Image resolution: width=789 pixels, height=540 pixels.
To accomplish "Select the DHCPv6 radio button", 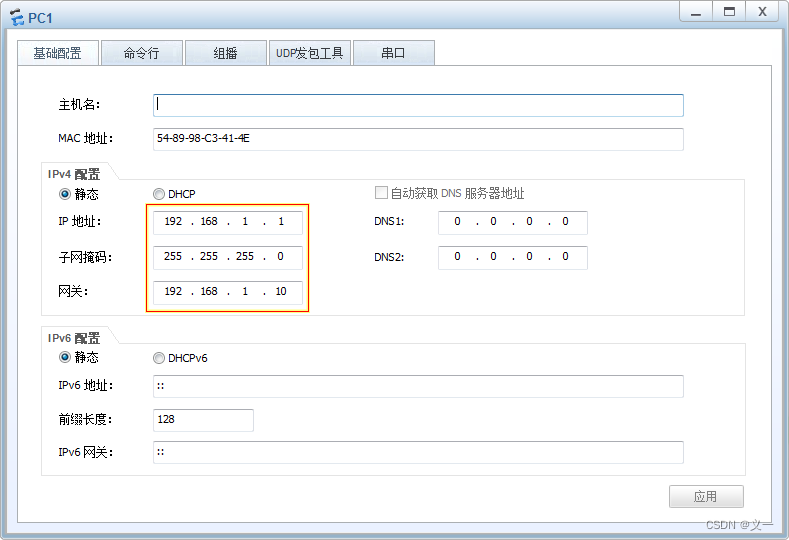I will click(x=159, y=358).
